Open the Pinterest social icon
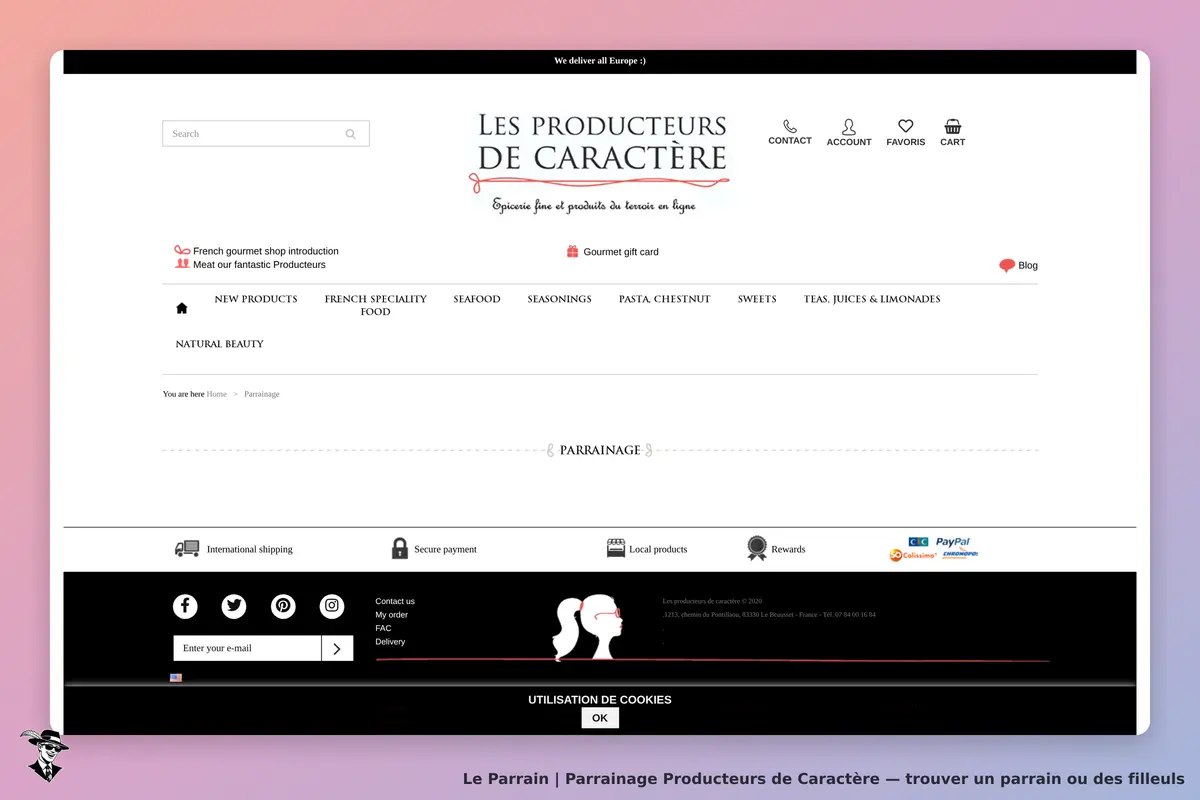The width and height of the screenshot is (1200, 800). [283, 606]
